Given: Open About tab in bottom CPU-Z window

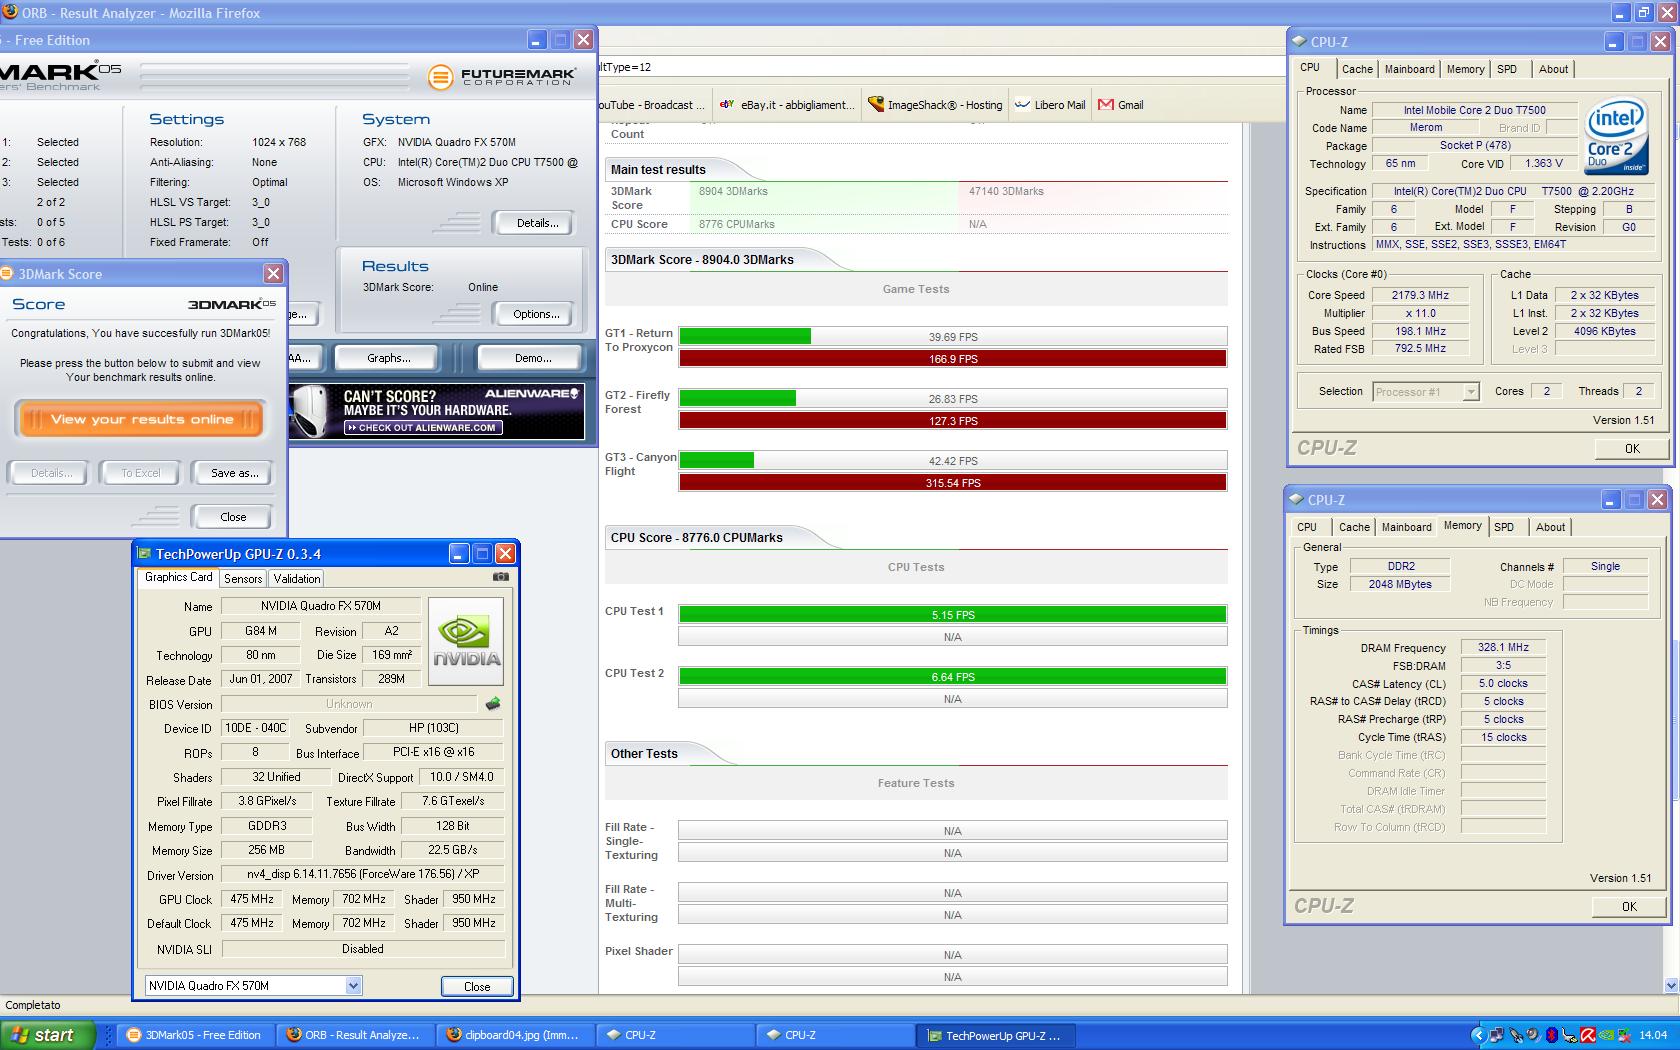Looking at the screenshot, I should tap(1551, 527).
